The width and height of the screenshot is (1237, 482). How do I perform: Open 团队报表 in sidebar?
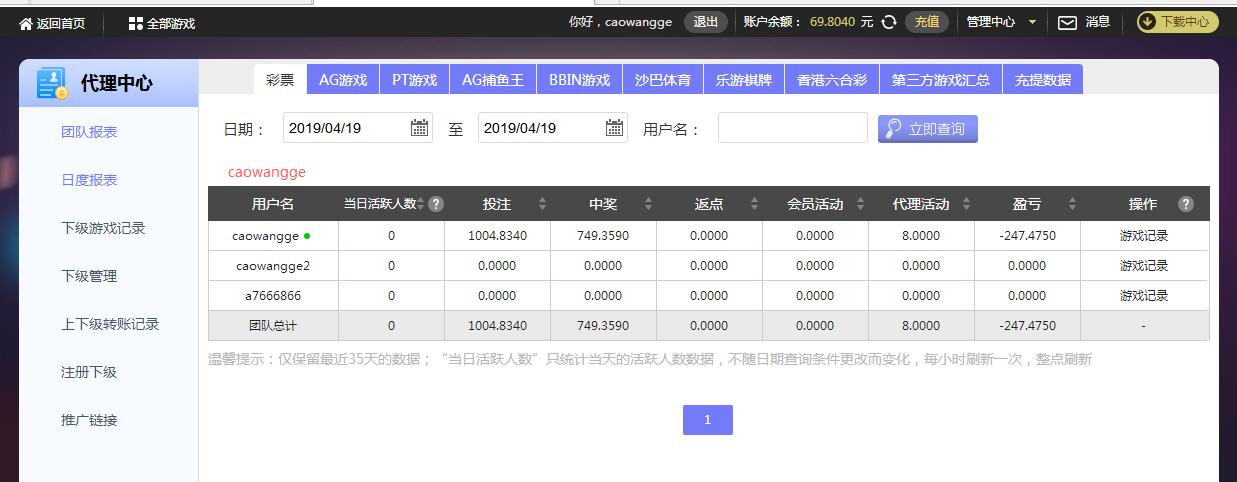pos(89,132)
